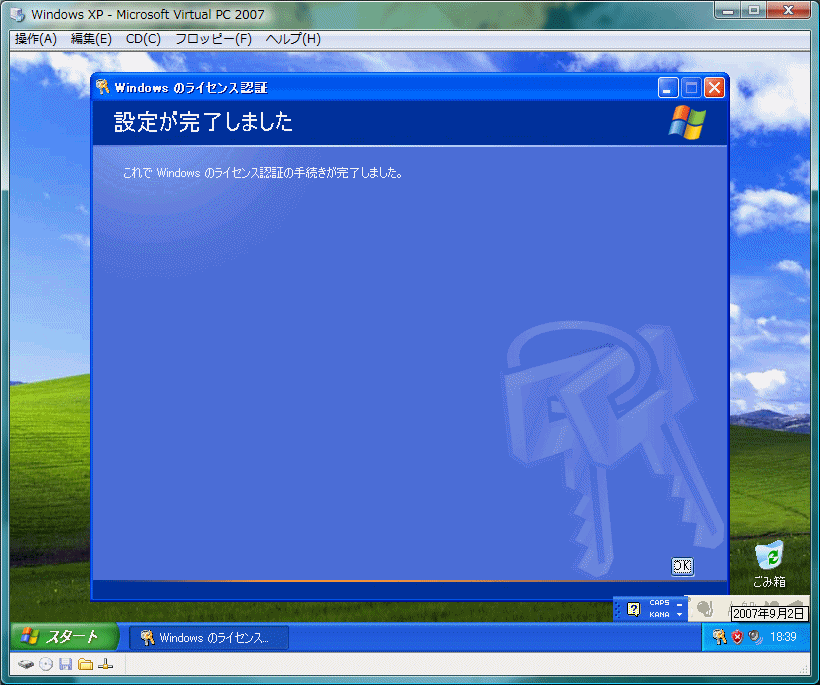
Task: Select the Windows のライセンス taskbar button
Action: pyautogui.click(x=208, y=637)
